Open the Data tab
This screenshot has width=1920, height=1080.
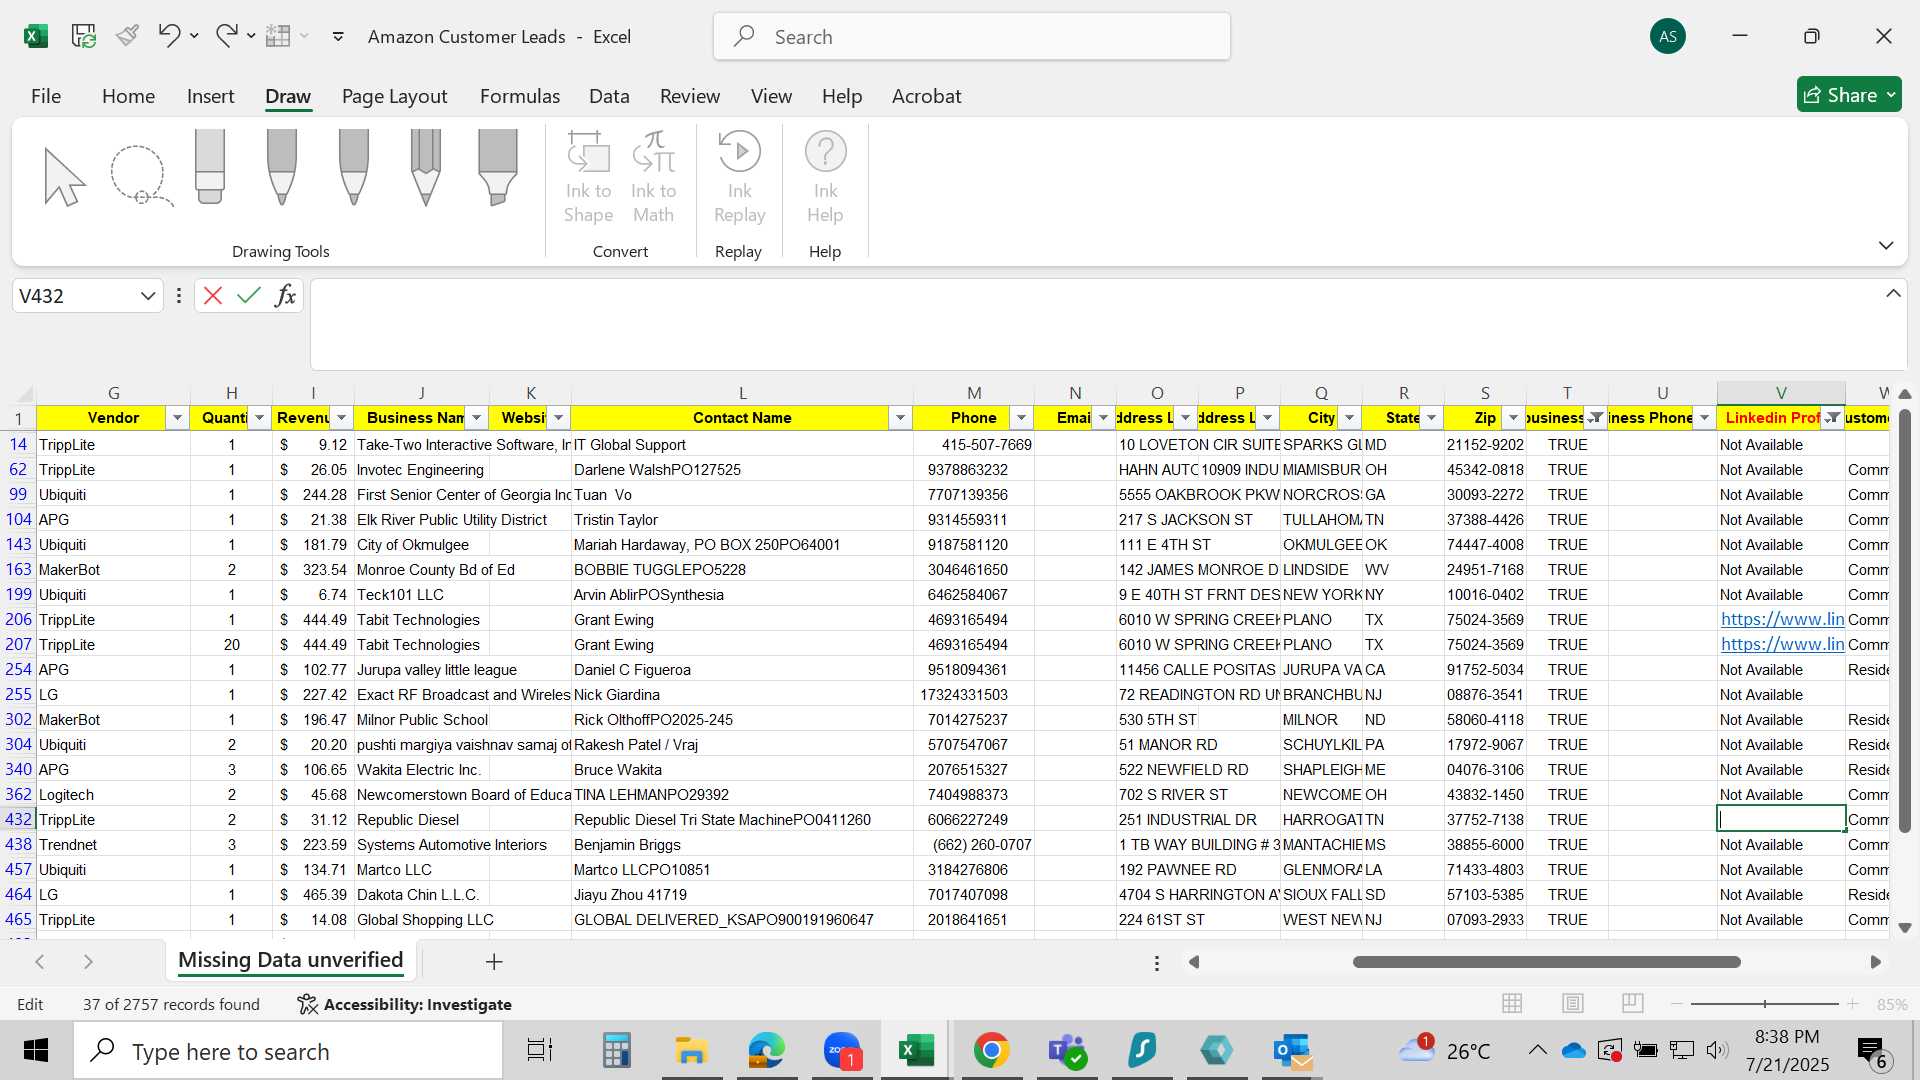(x=609, y=96)
